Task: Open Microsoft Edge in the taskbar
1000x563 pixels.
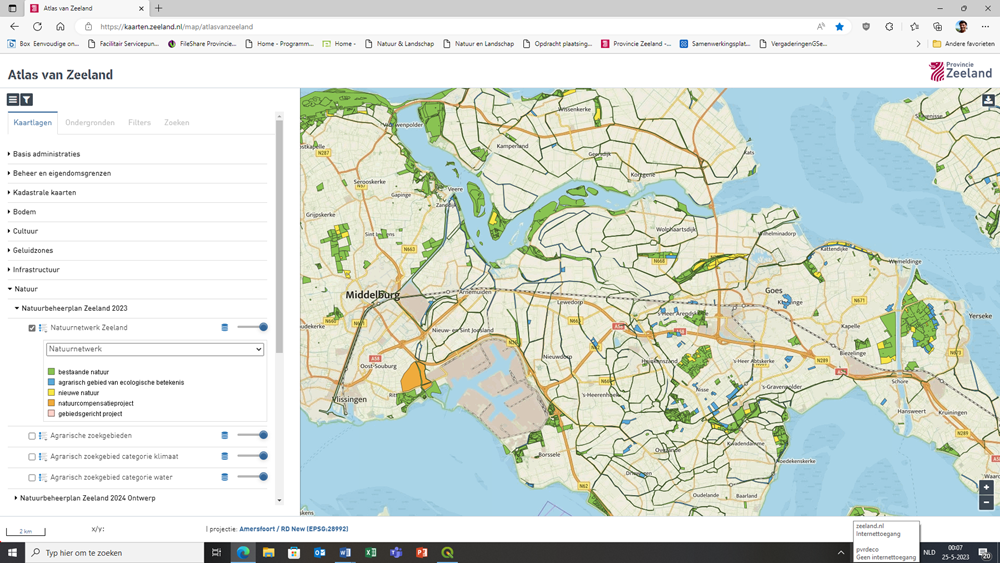Action: coord(243,553)
